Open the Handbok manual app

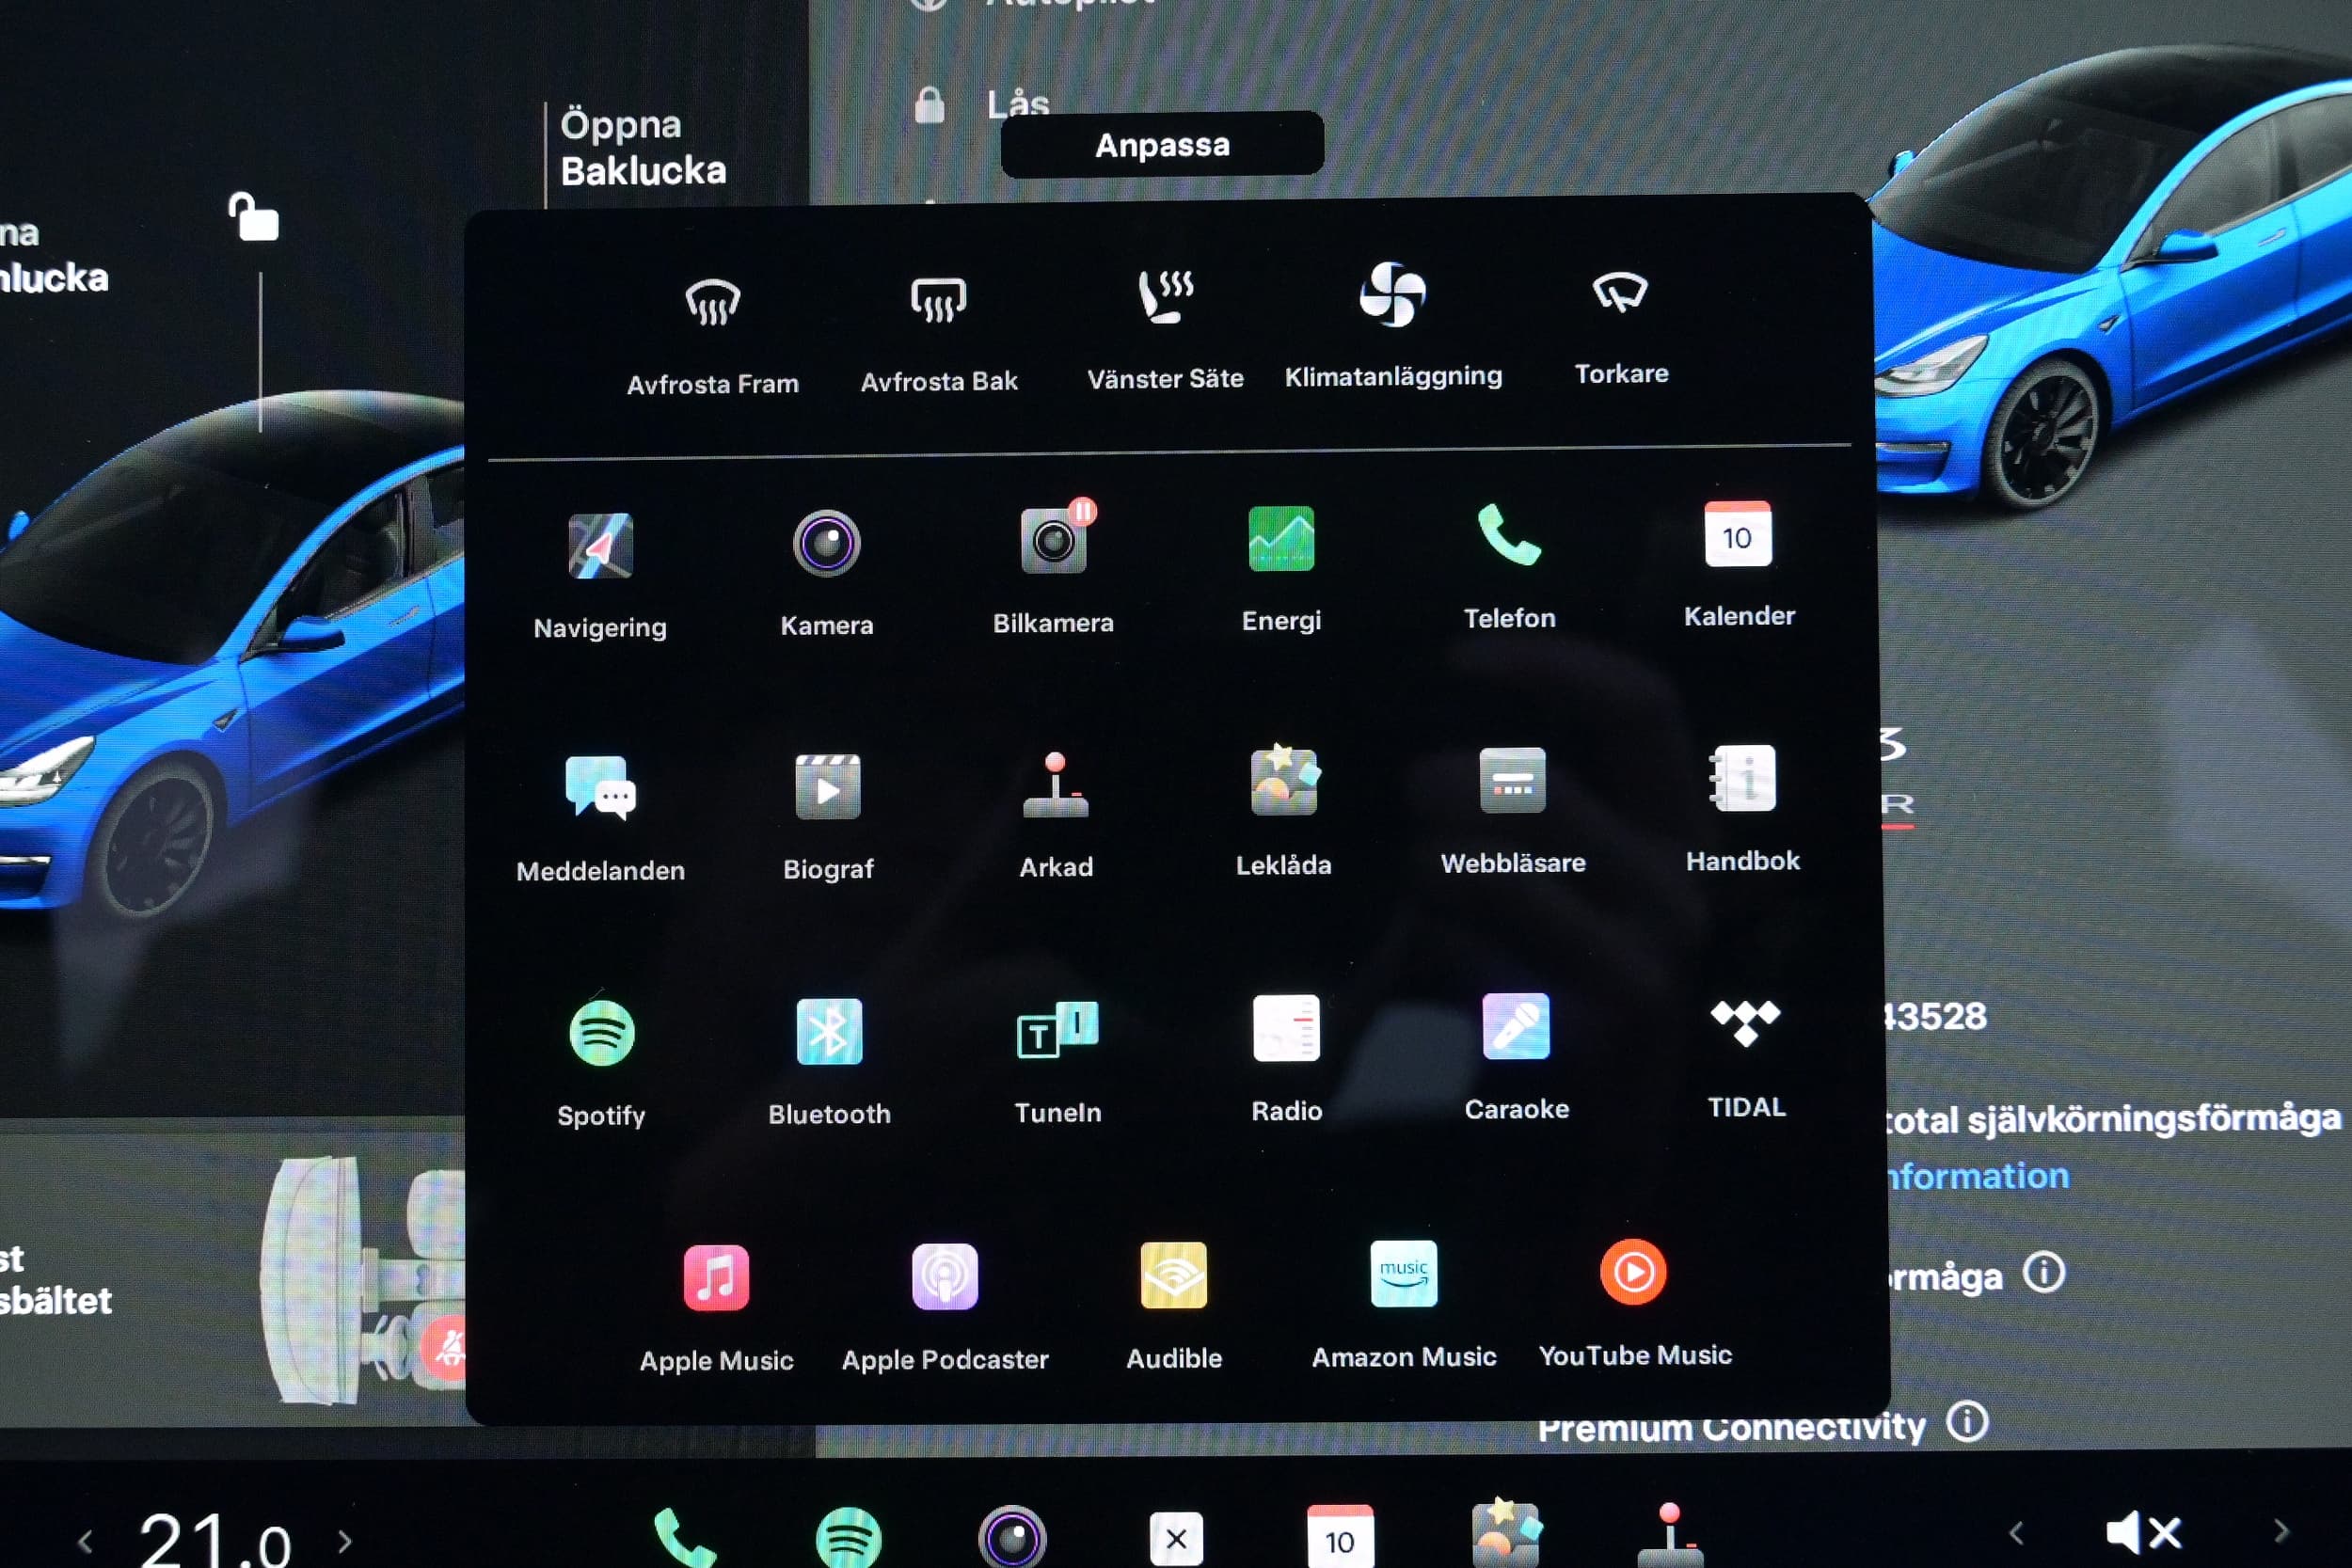(x=1742, y=778)
